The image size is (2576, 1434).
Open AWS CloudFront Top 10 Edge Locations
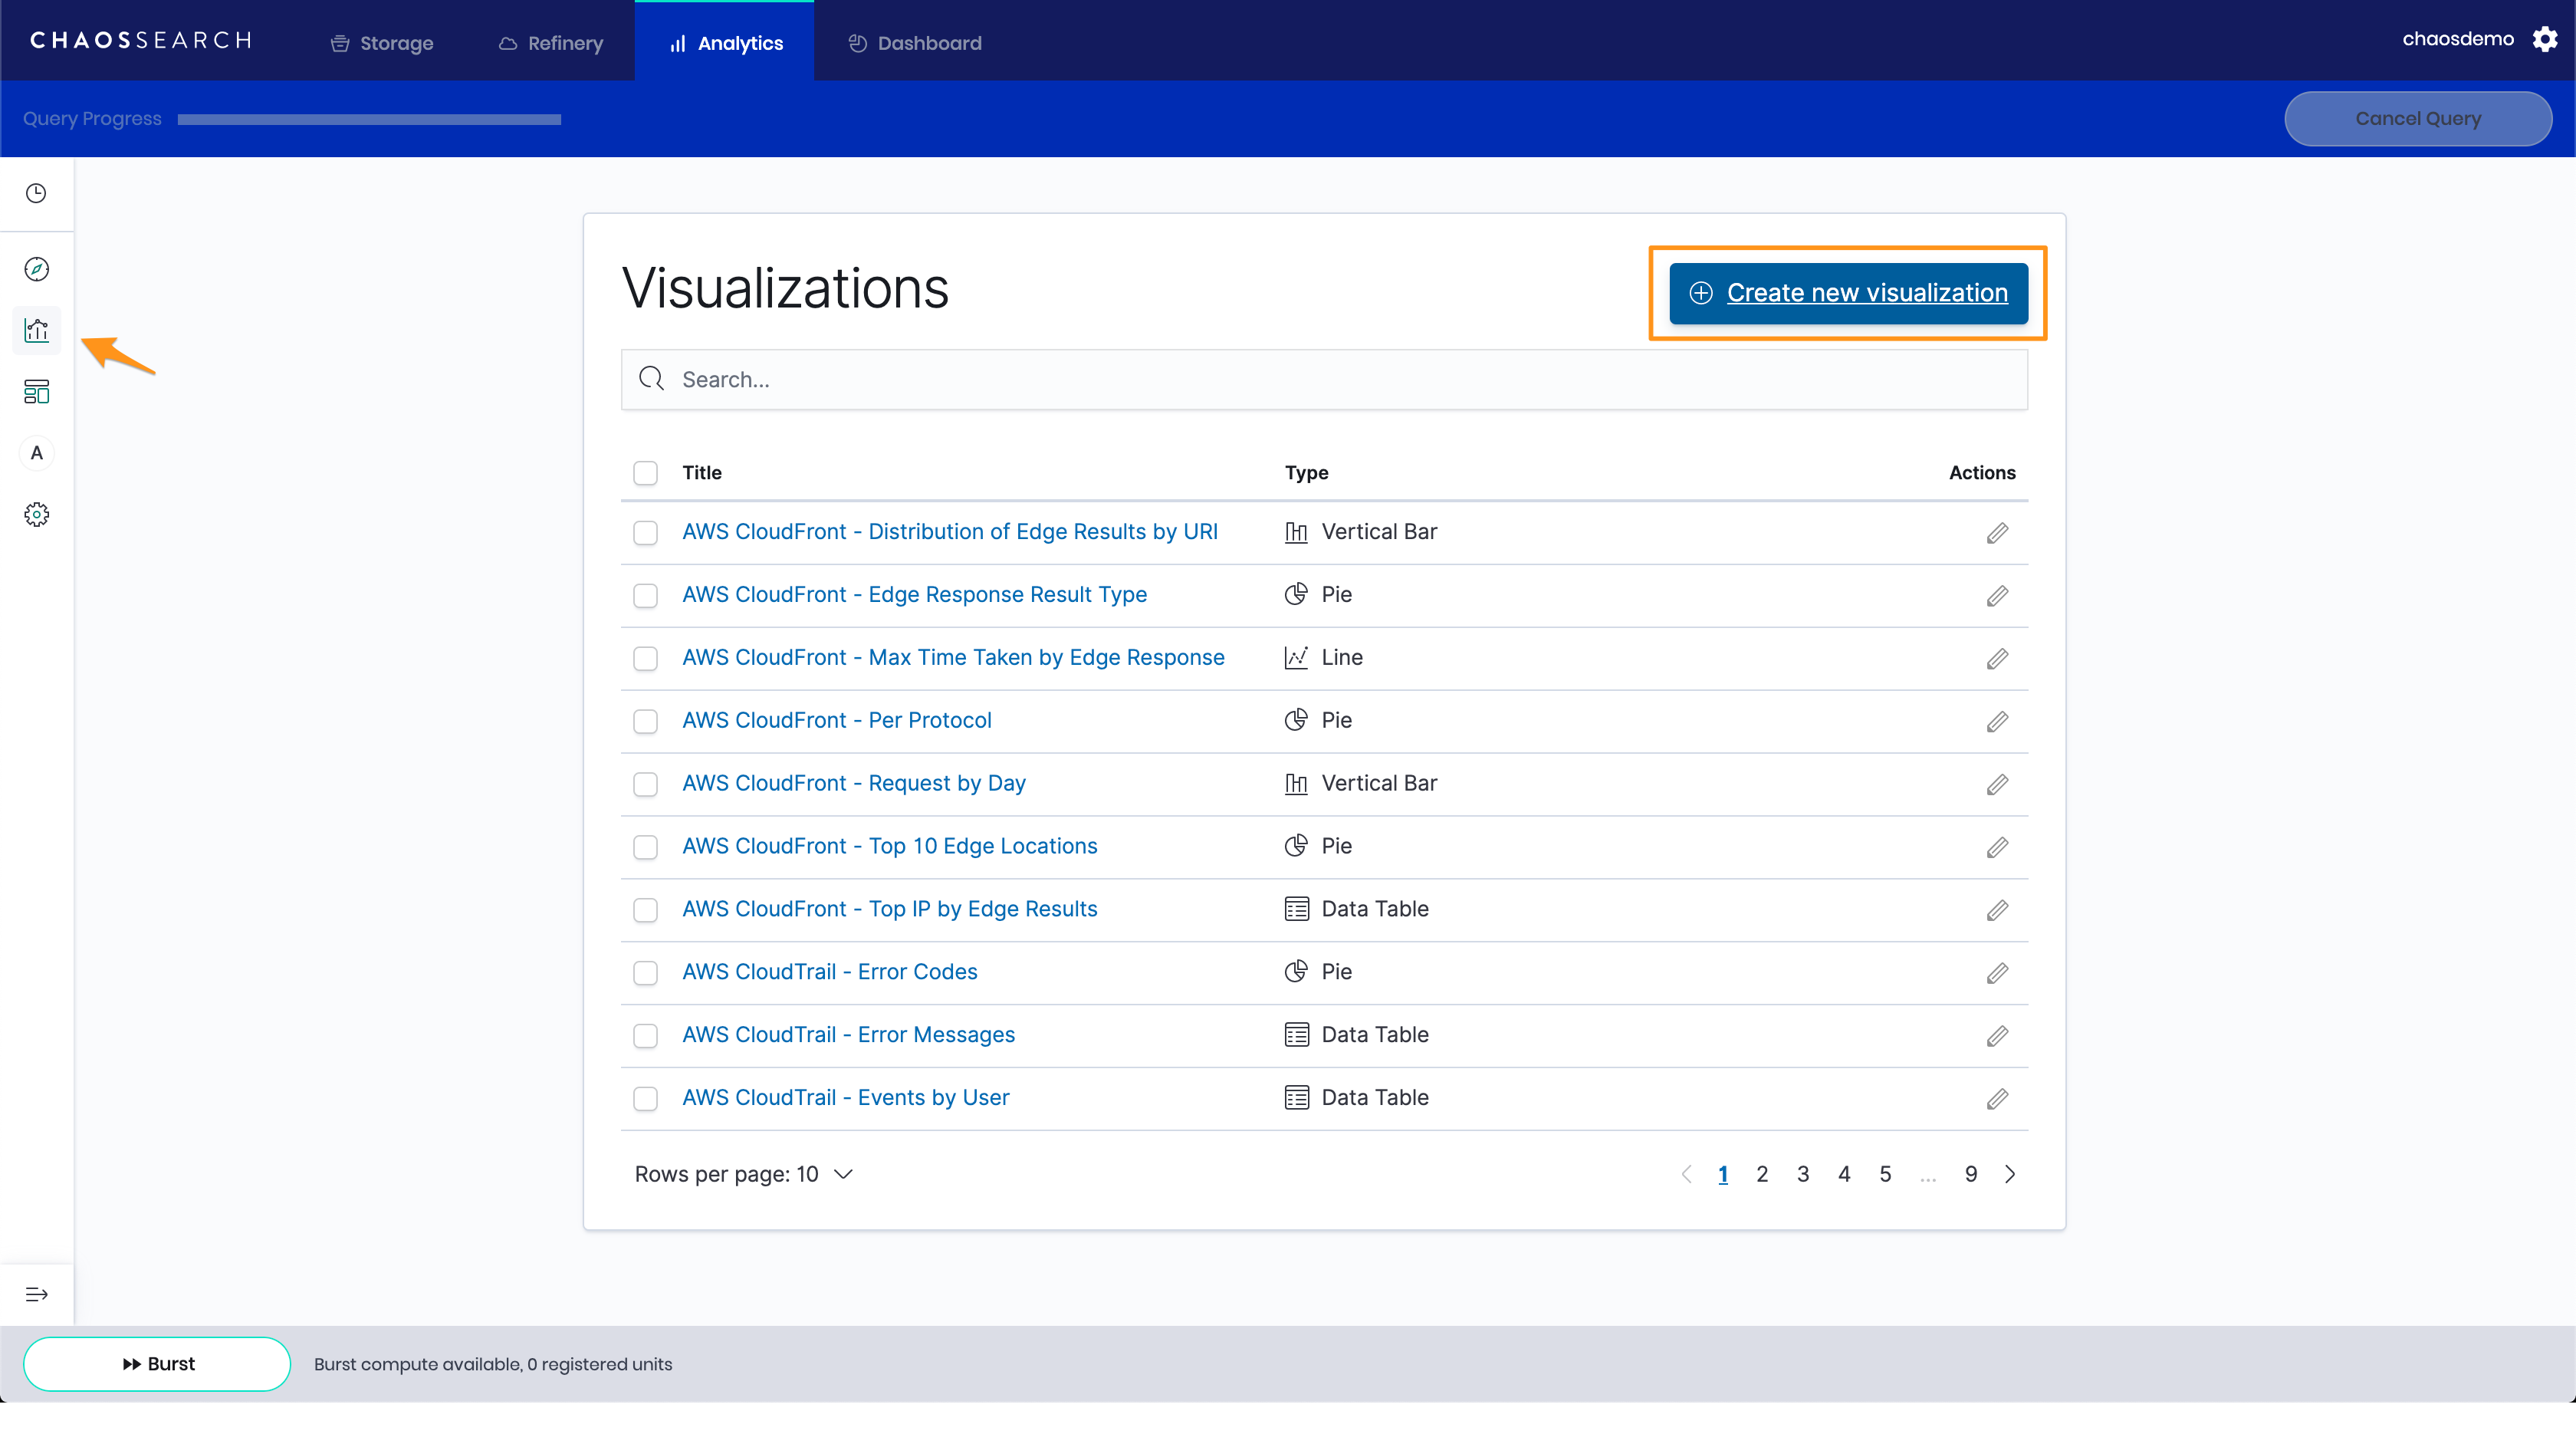click(889, 846)
